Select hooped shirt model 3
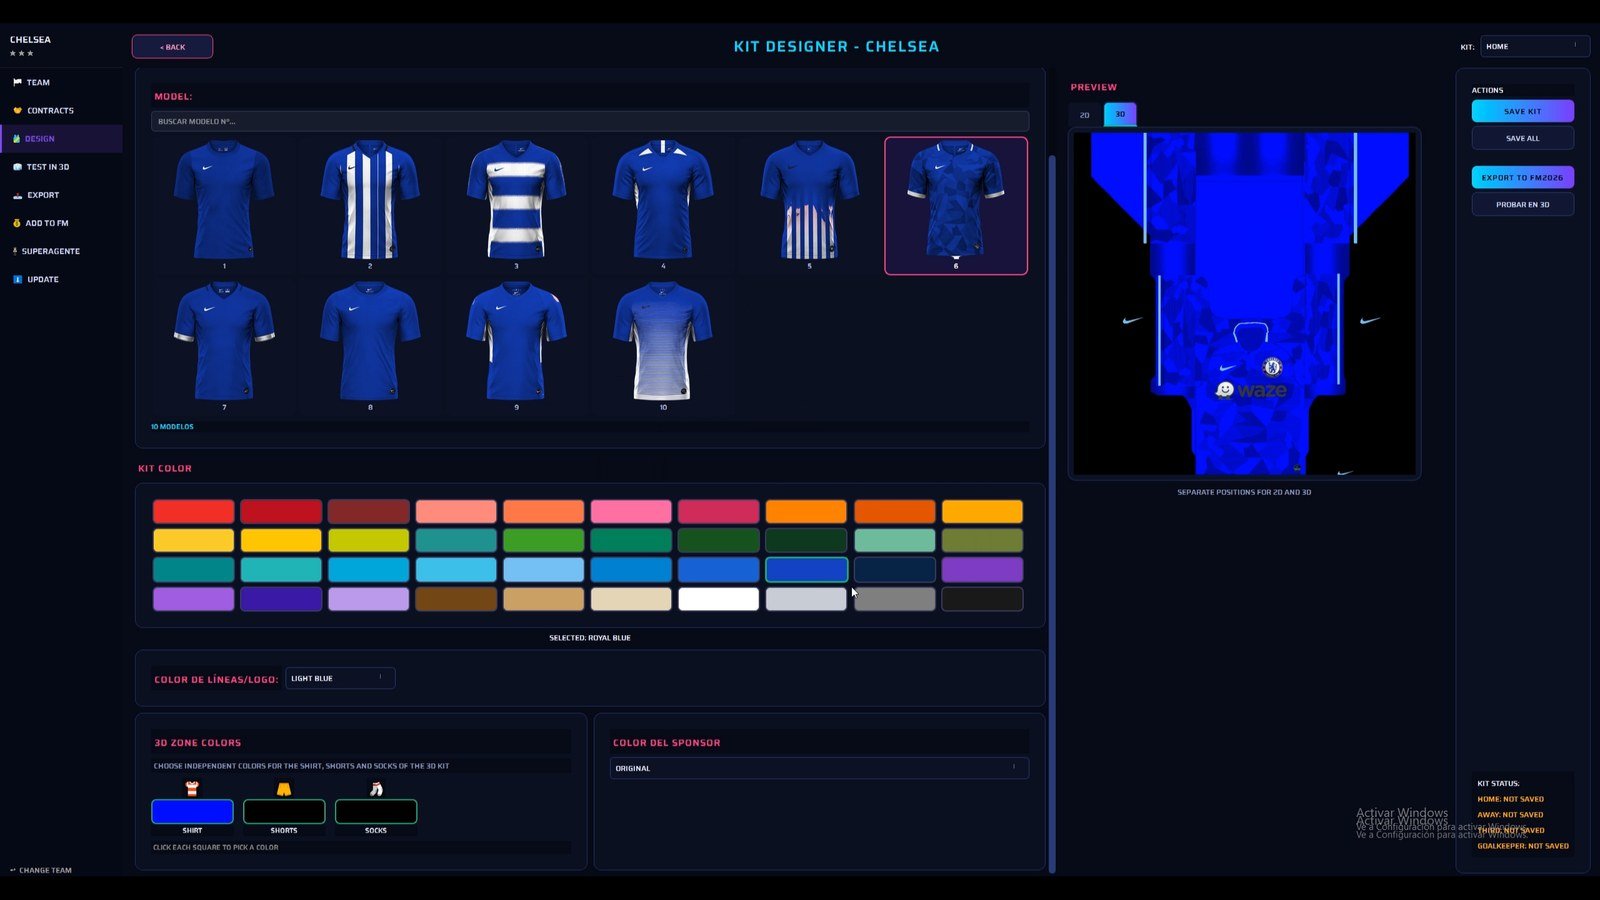The image size is (1600, 900). point(516,205)
